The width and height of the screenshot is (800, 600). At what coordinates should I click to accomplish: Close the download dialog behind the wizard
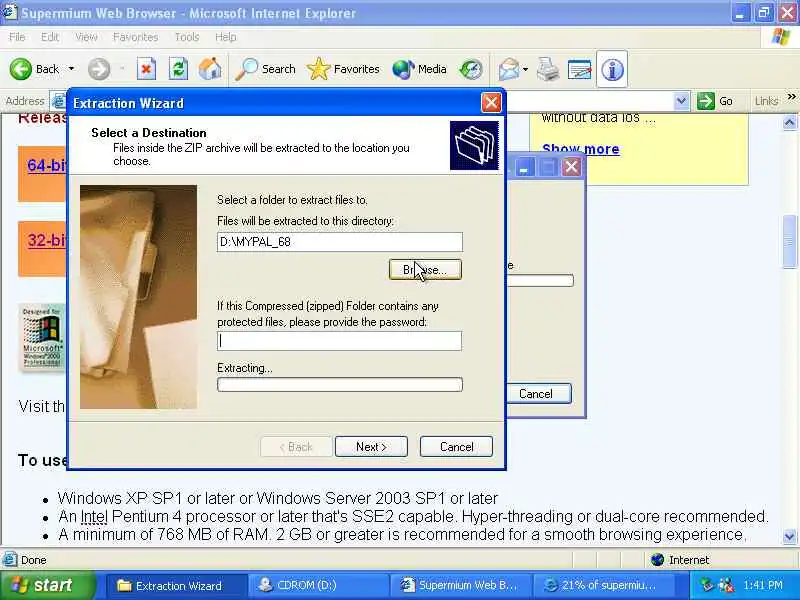click(571, 167)
